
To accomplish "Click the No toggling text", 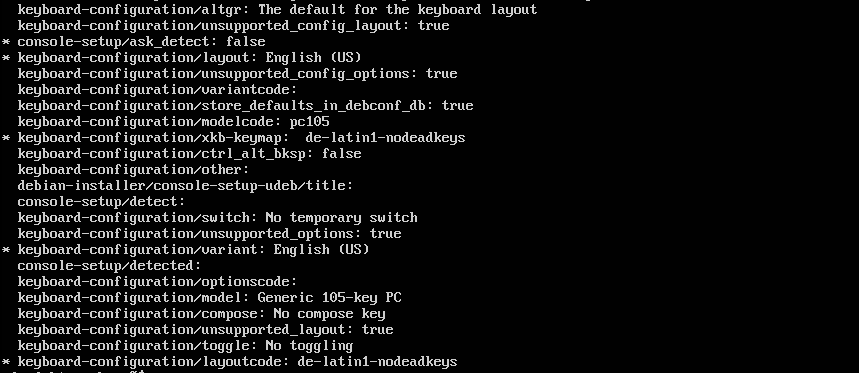I will pyautogui.click(x=309, y=346).
